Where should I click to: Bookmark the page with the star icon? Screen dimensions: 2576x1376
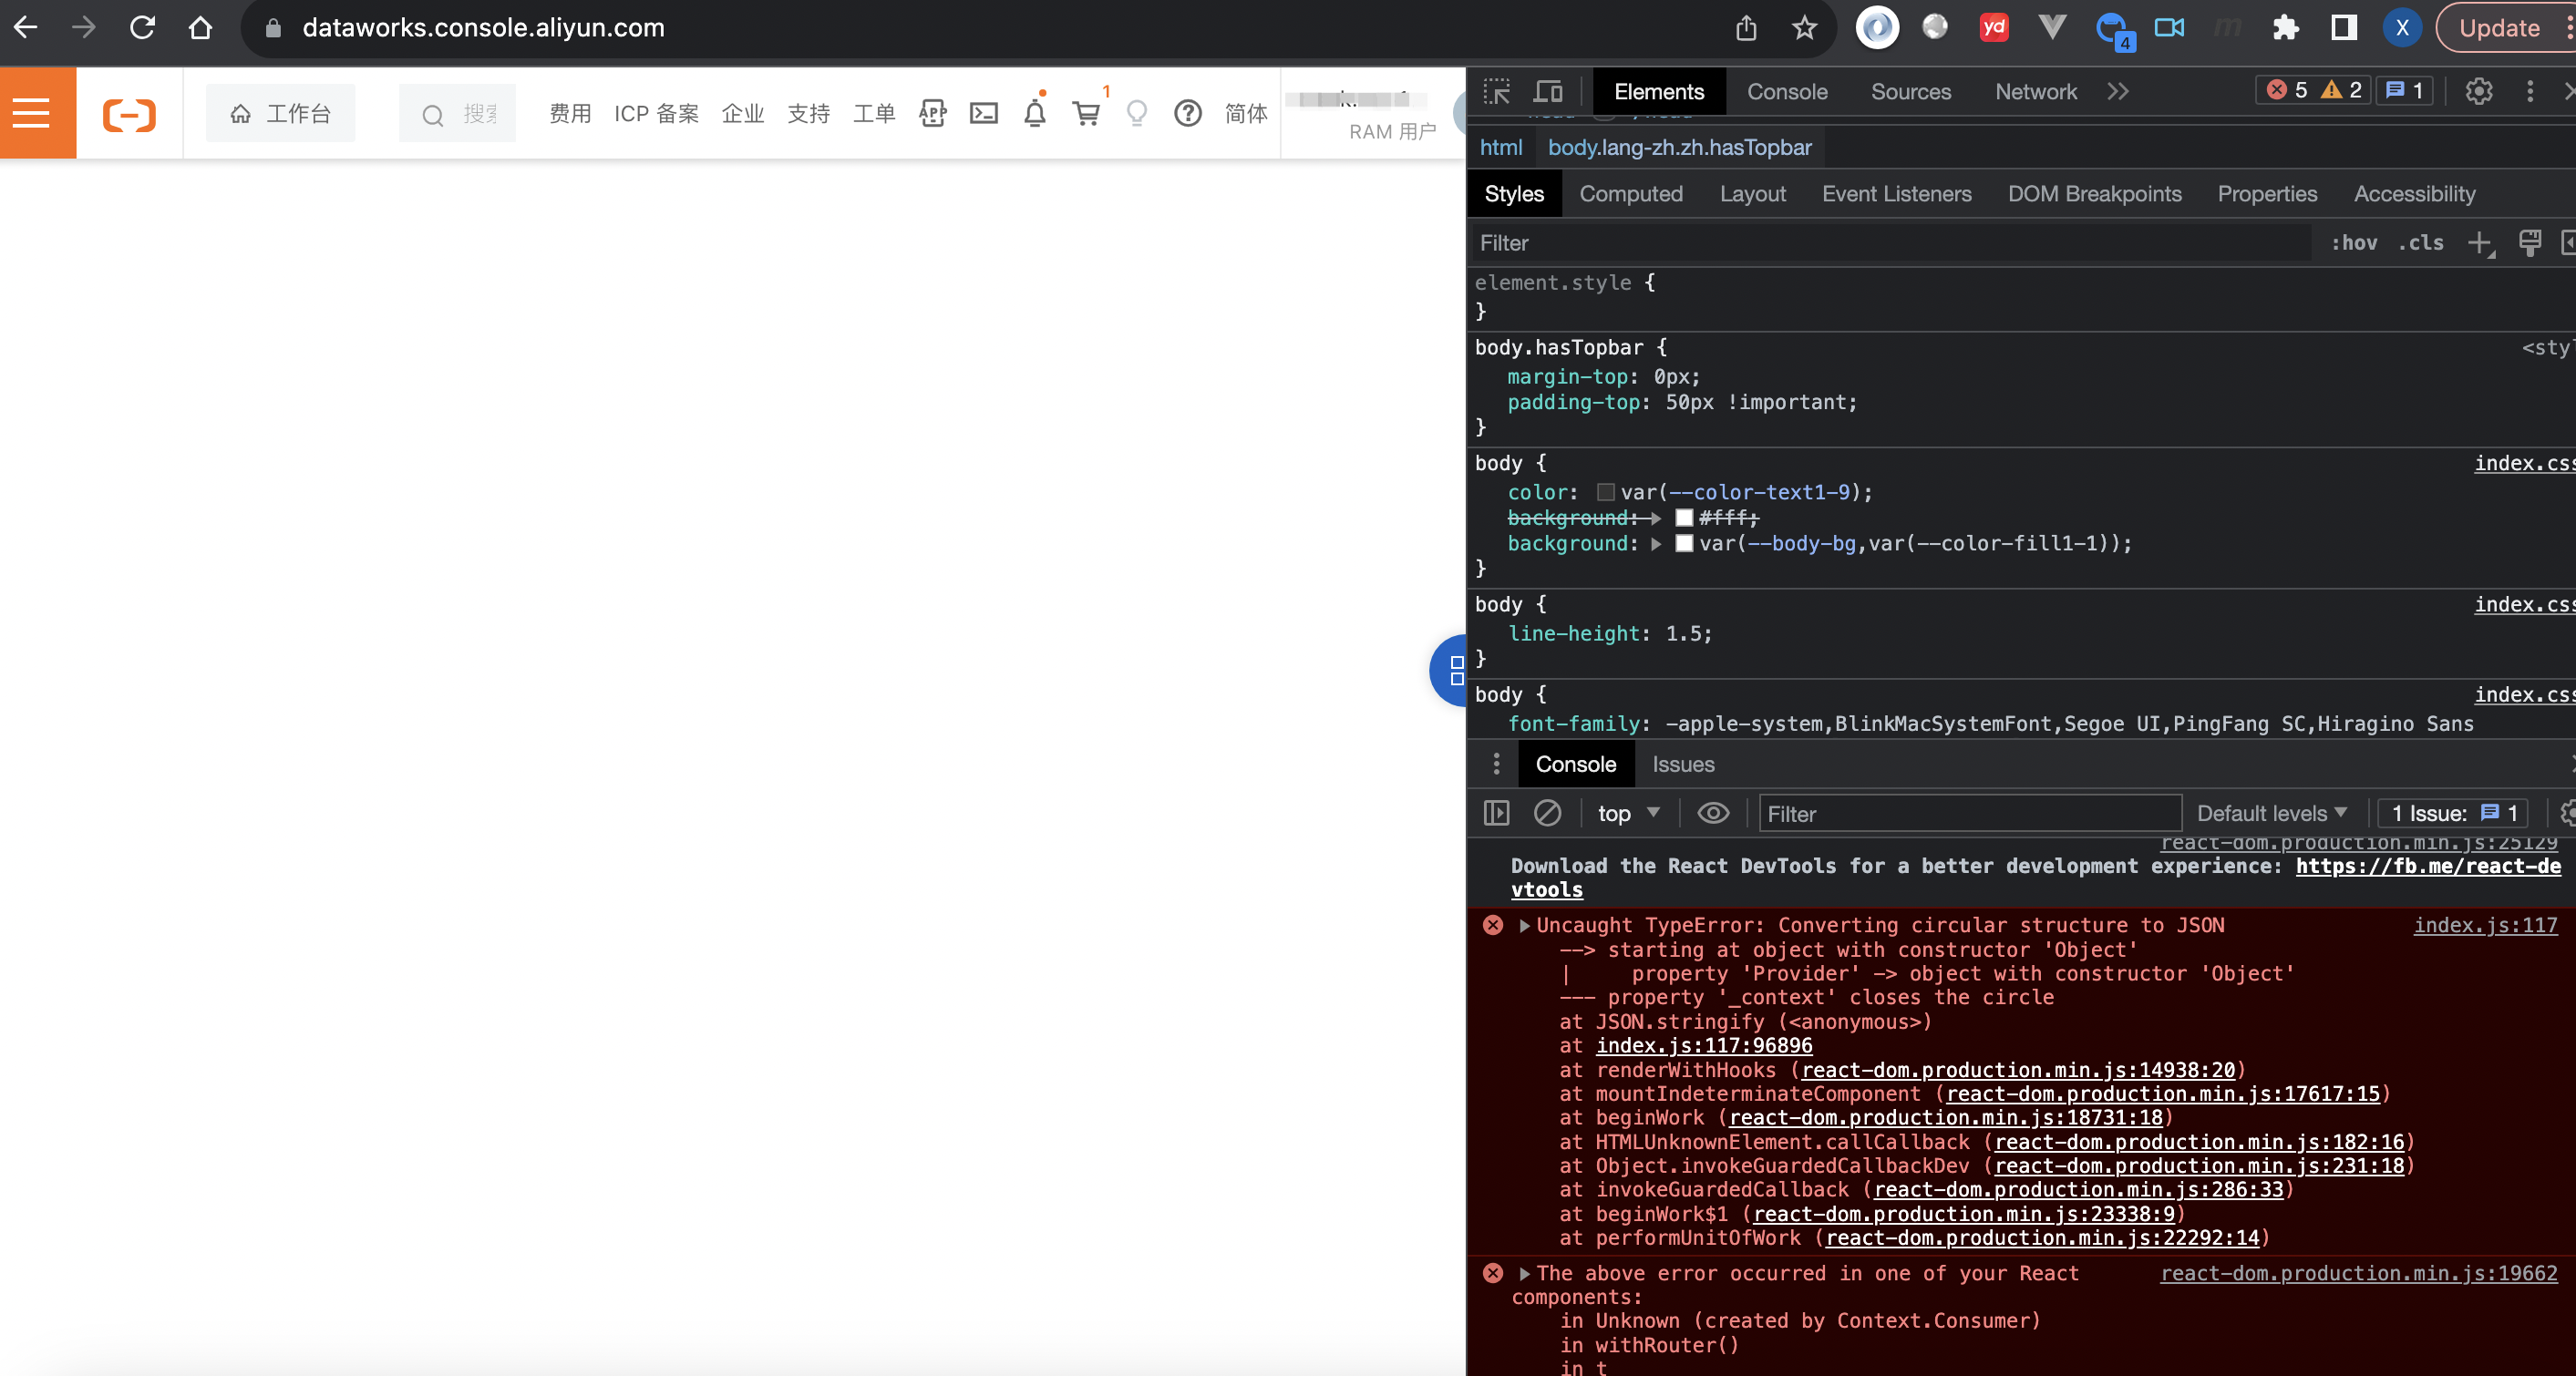(1804, 28)
